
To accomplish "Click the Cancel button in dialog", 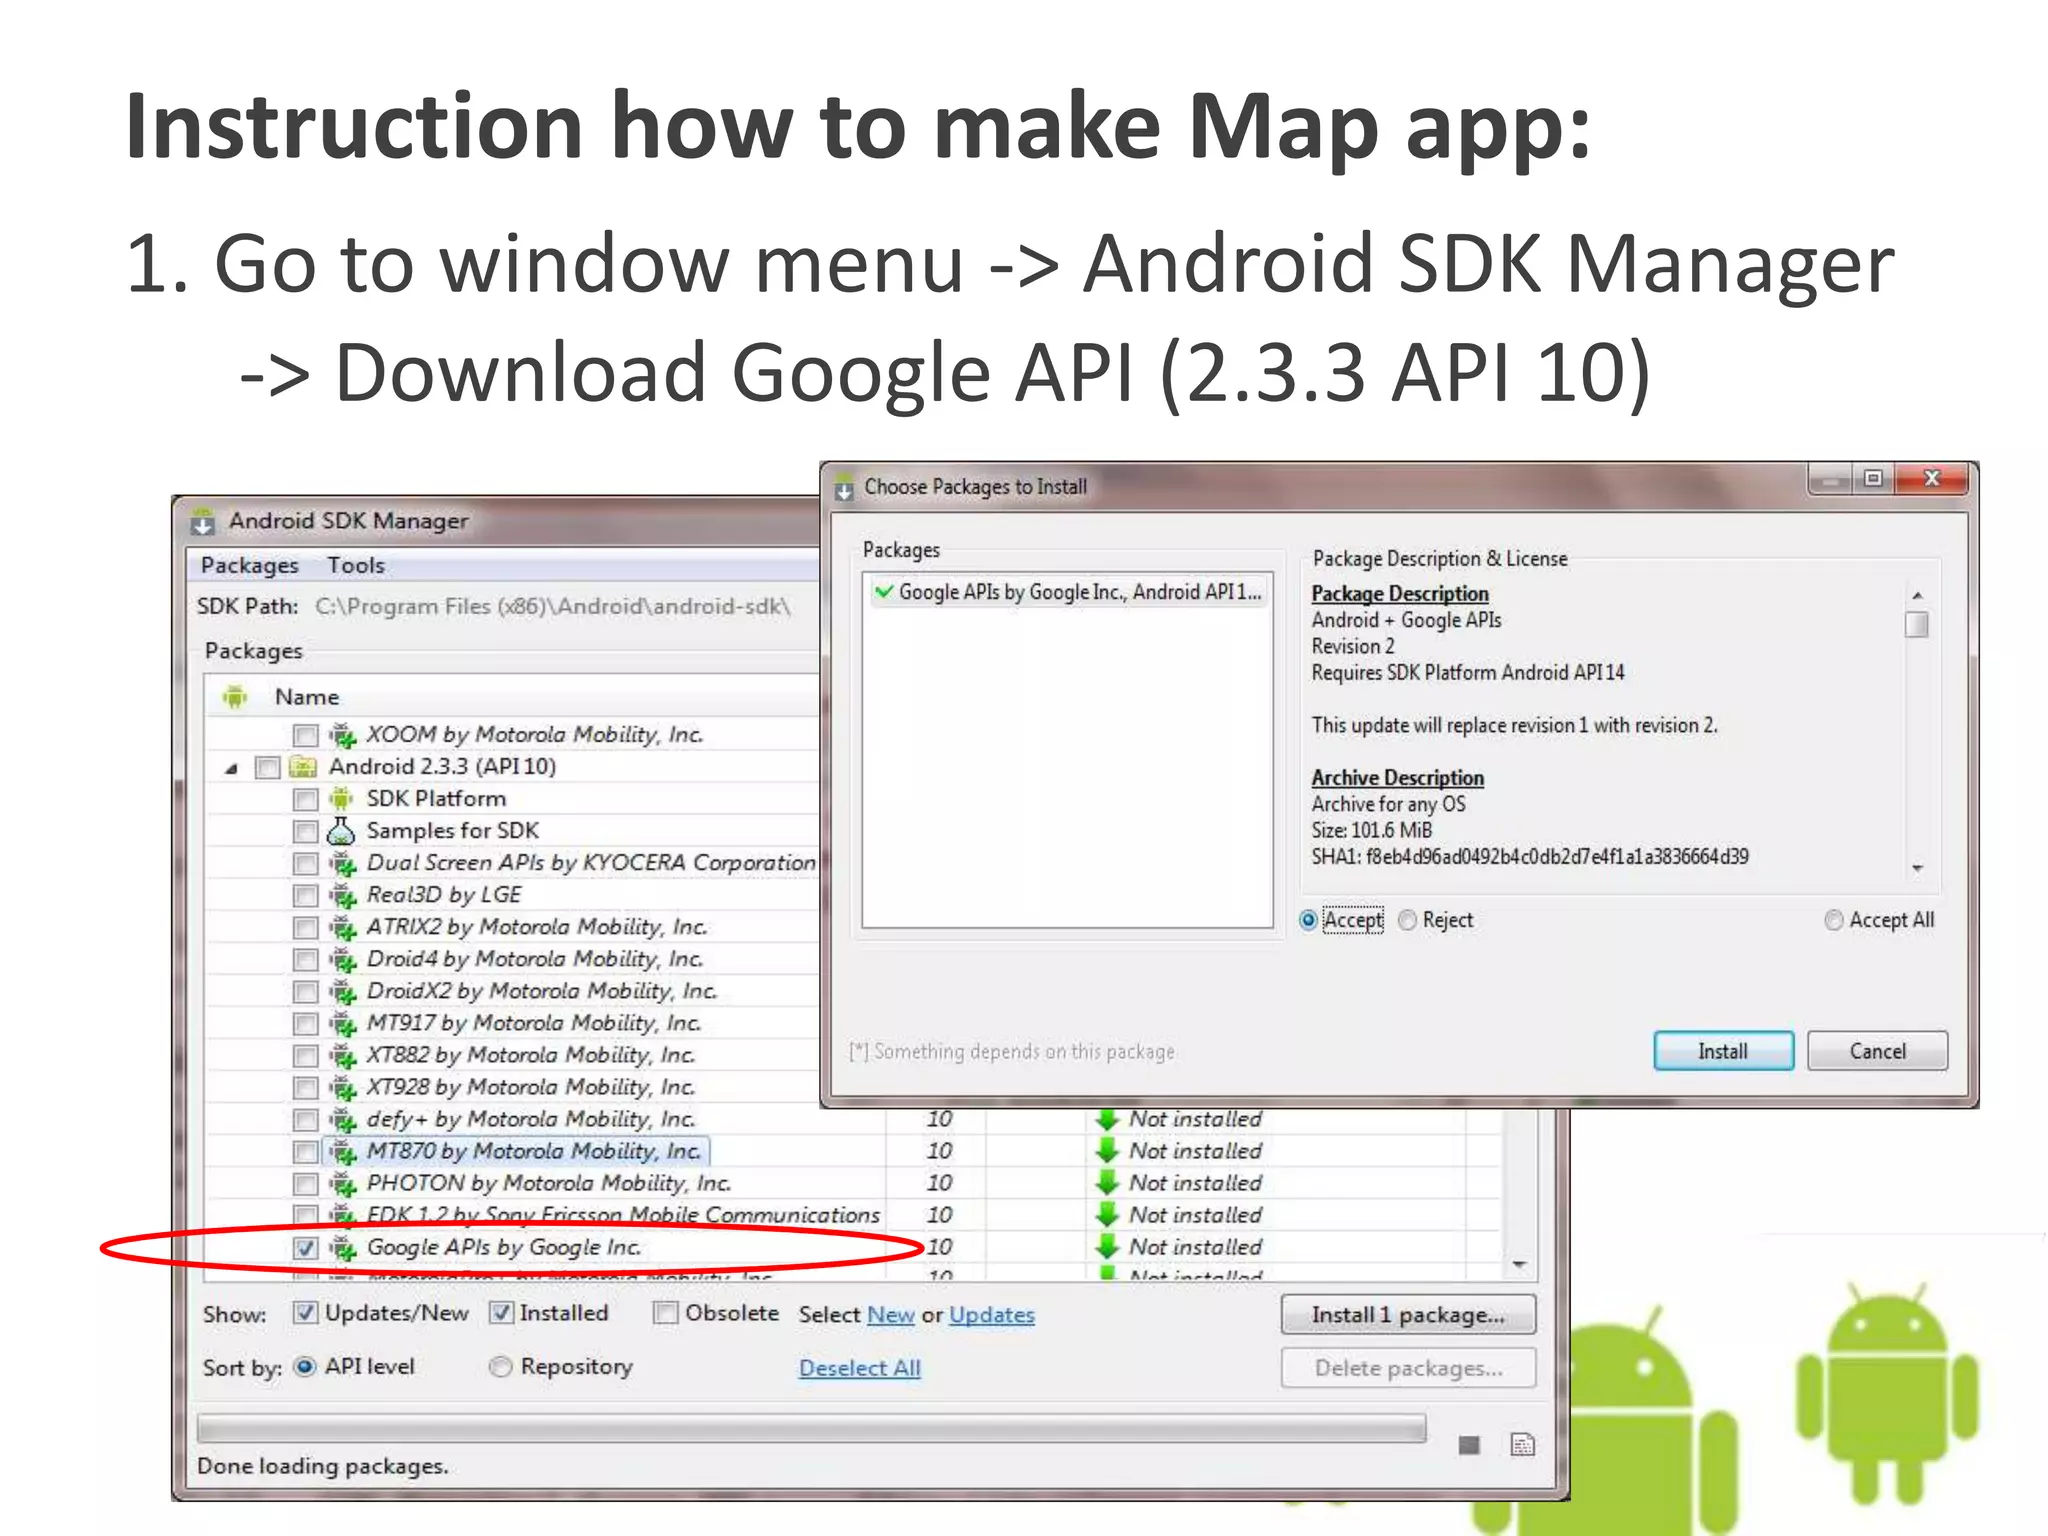I will [1877, 1051].
